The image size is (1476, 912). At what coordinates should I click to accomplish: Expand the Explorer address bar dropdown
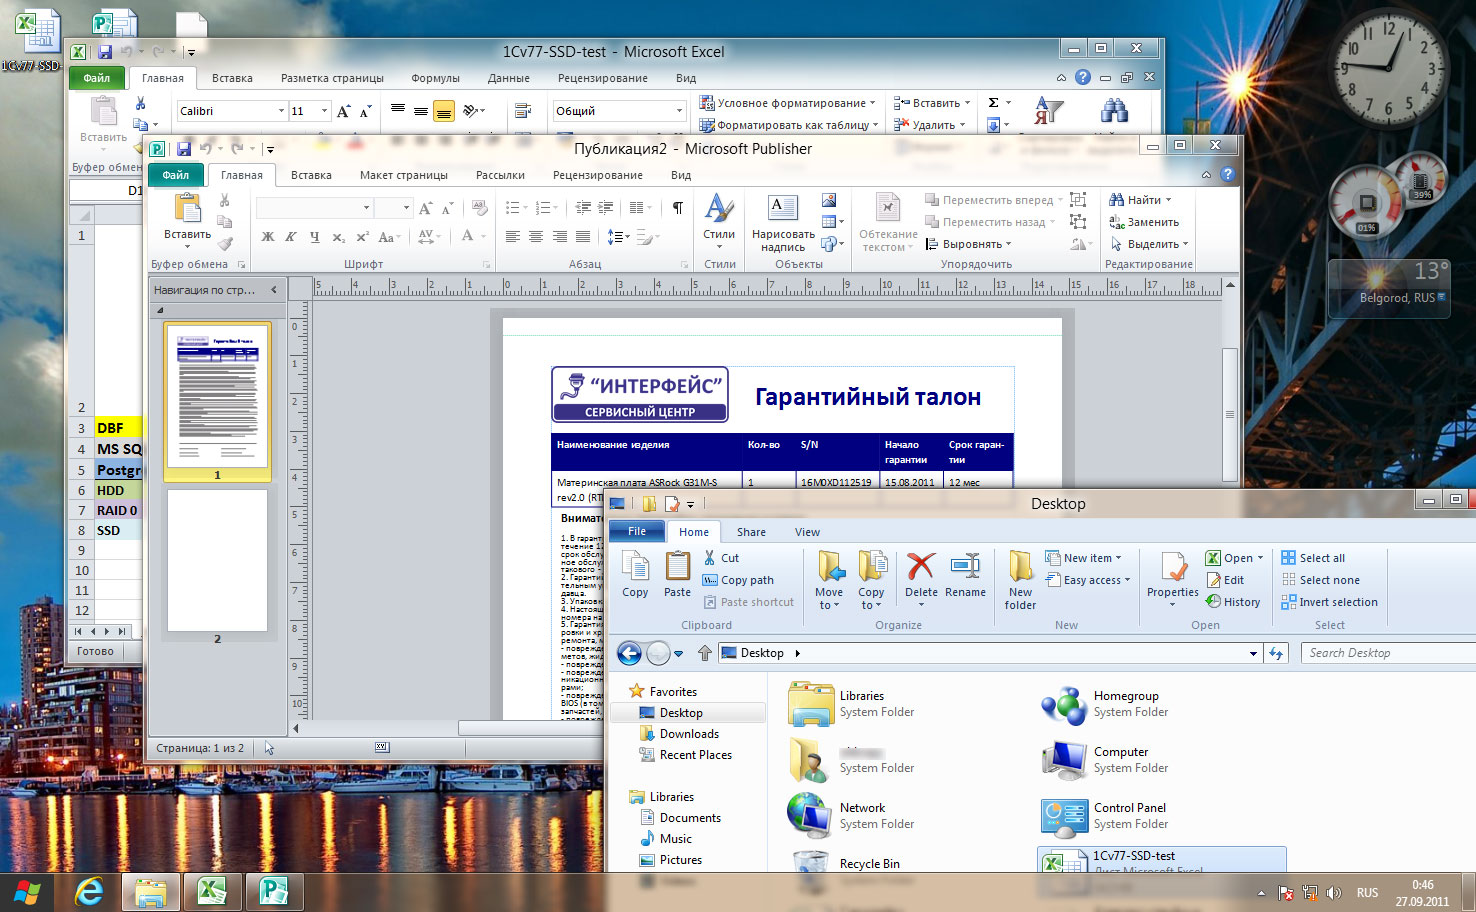coord(1253,653)
